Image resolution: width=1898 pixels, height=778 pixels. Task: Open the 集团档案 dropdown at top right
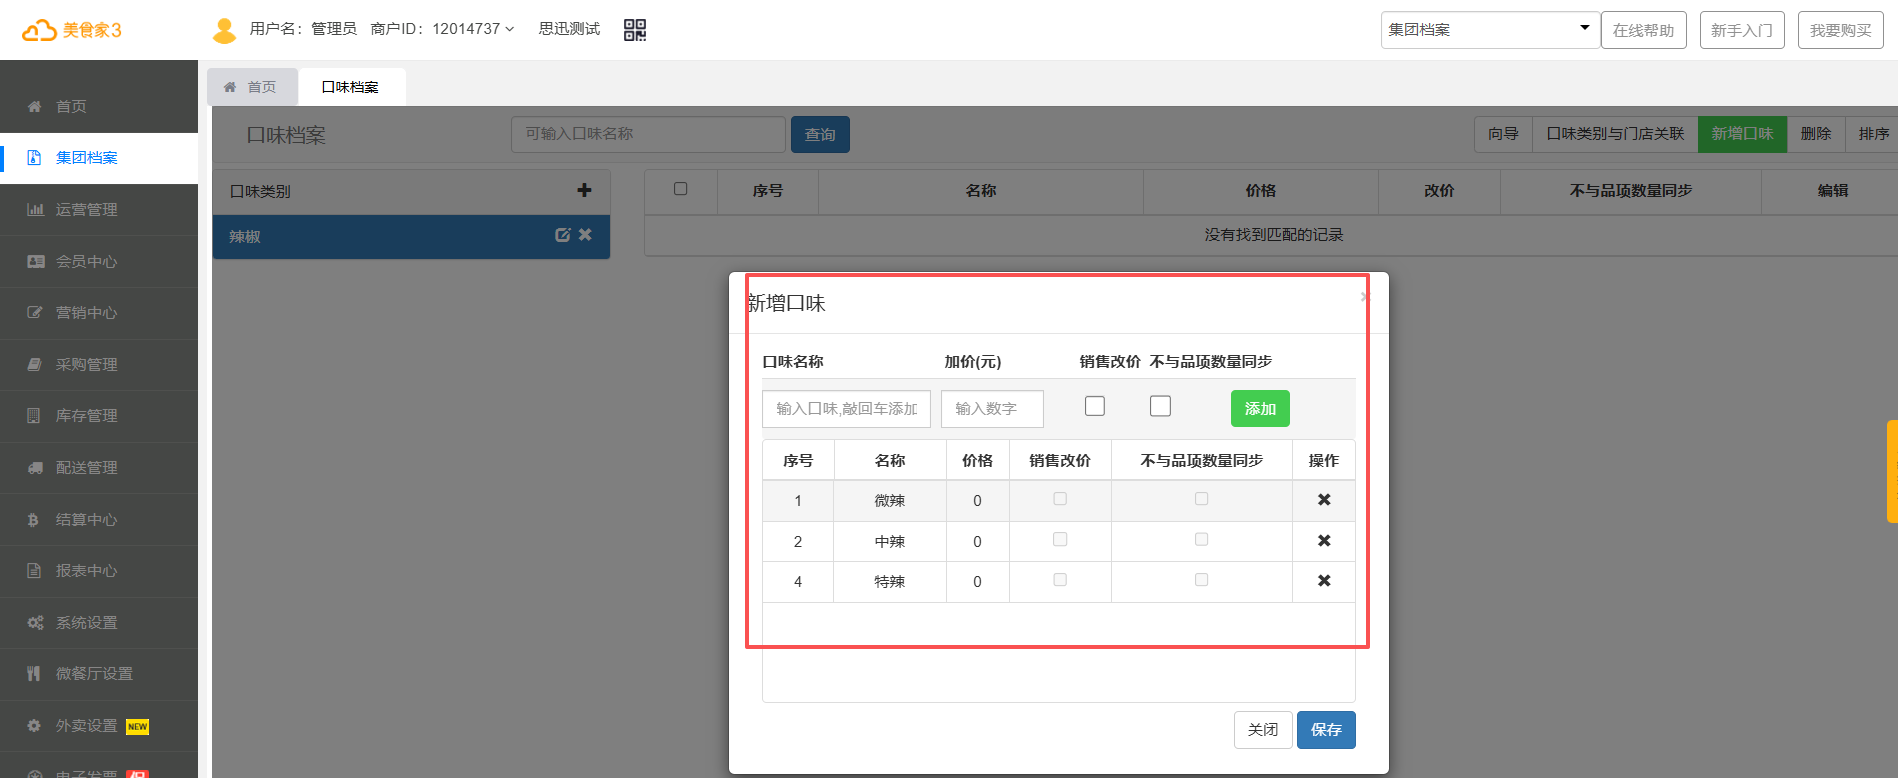pyautogui.click(x=1488, y=30)
